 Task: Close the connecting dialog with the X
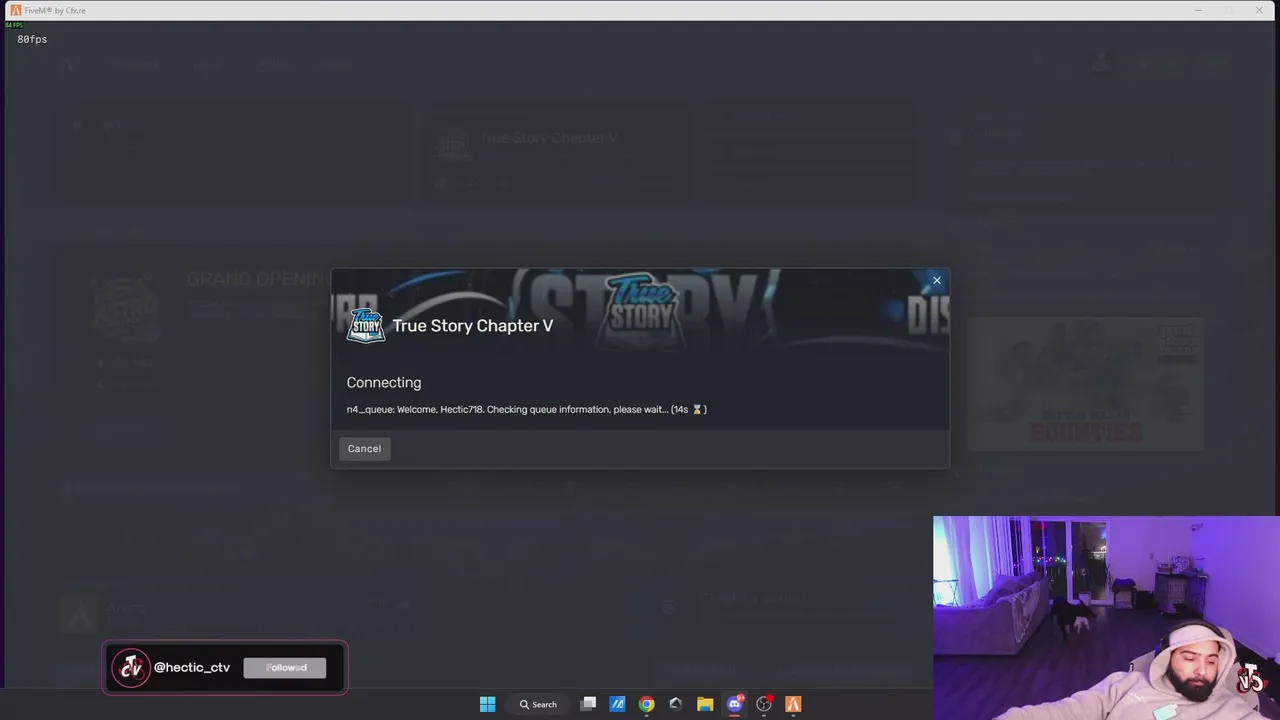pos(936,281)
